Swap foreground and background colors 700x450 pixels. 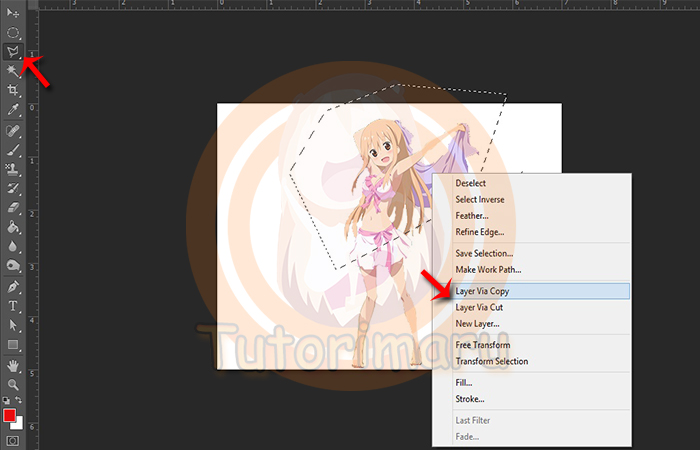18,400
